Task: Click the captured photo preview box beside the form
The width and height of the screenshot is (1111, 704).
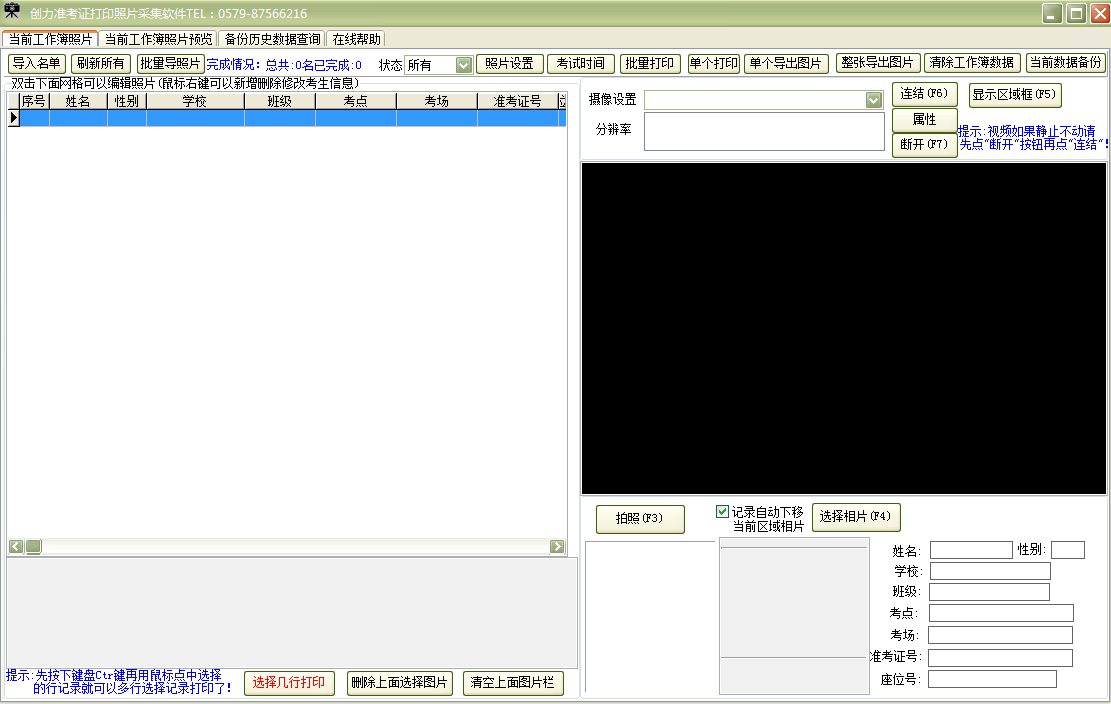Action: pyautogui.click(x=794, y=615)
